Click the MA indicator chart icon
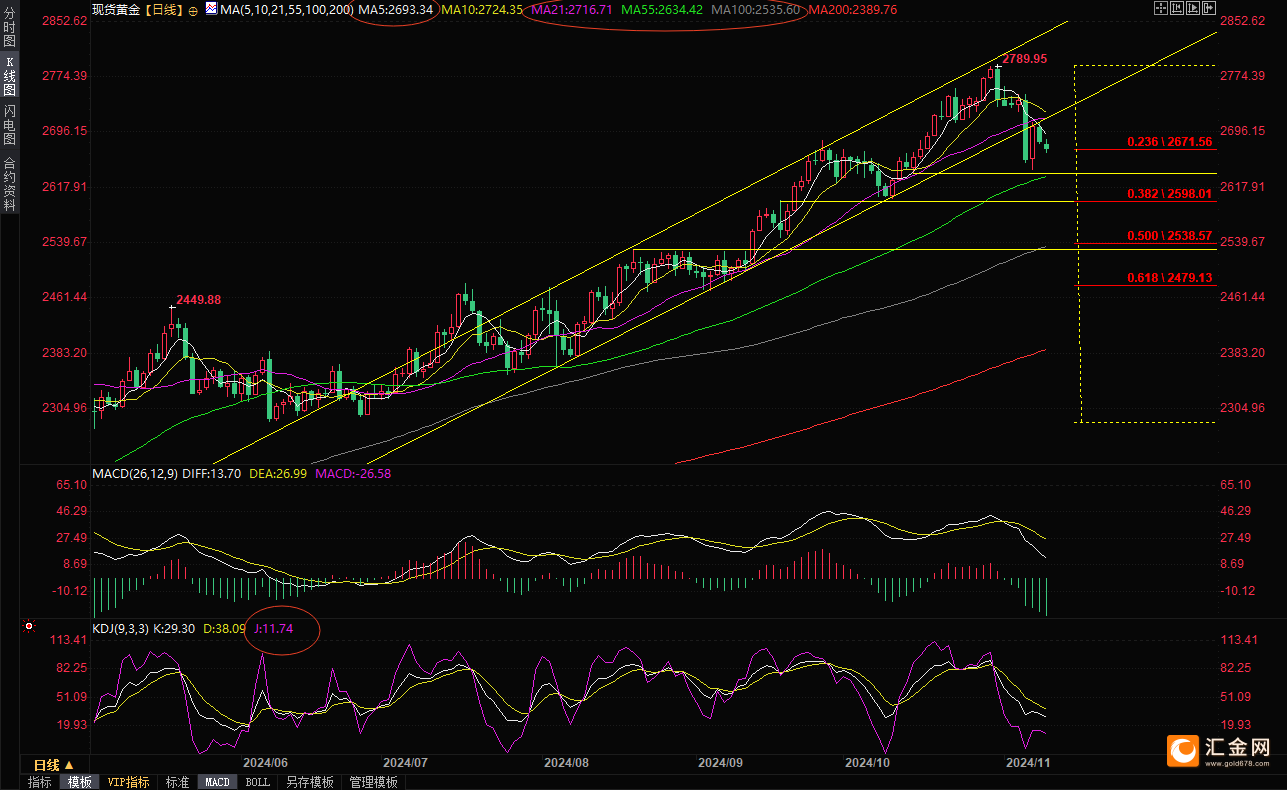This screenshot has height=790, width=1287. tap(211, 8)
